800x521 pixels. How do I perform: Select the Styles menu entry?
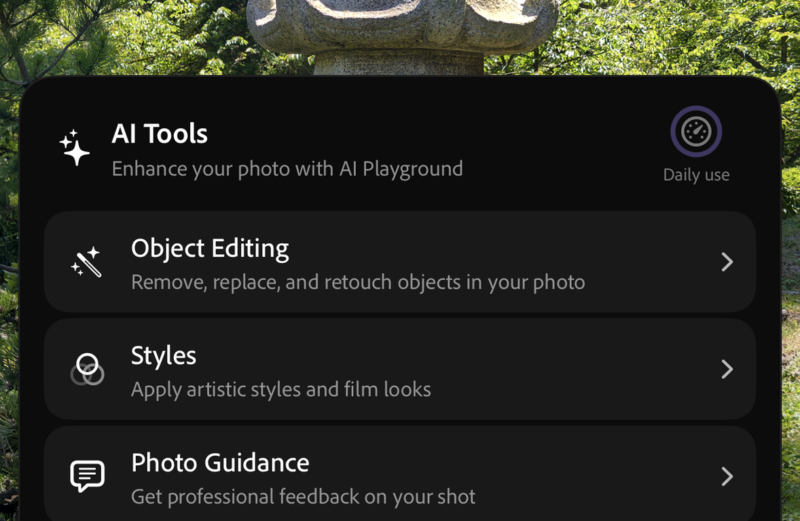coord(400,369)
